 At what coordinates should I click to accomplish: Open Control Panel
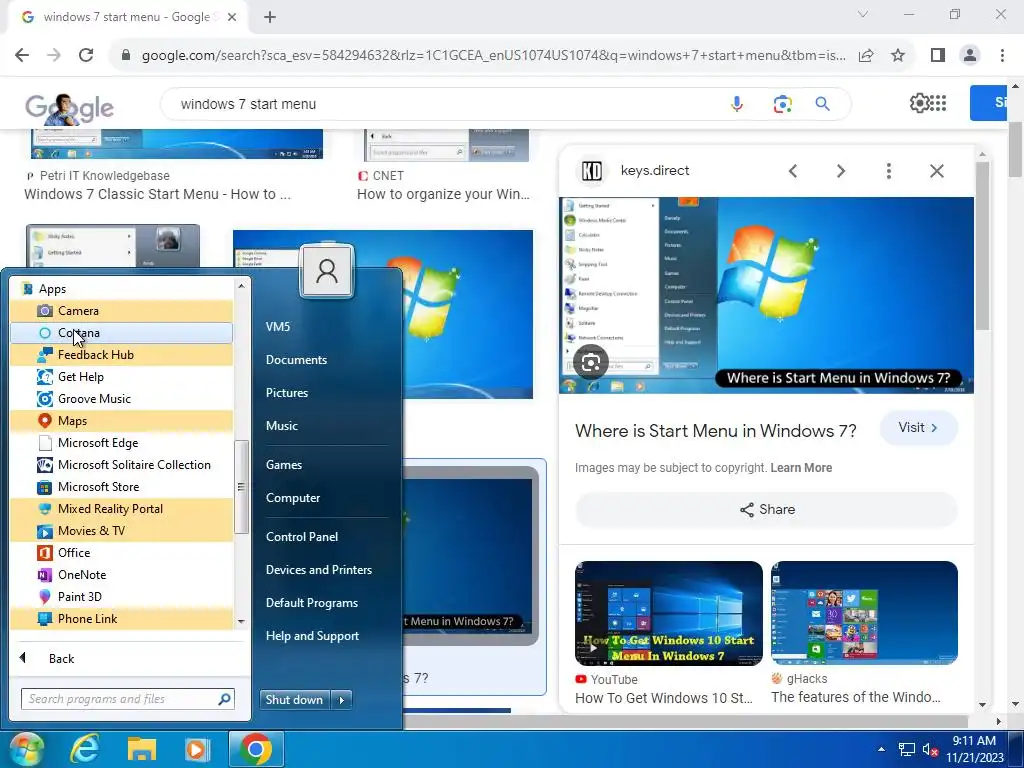point(302,537)
